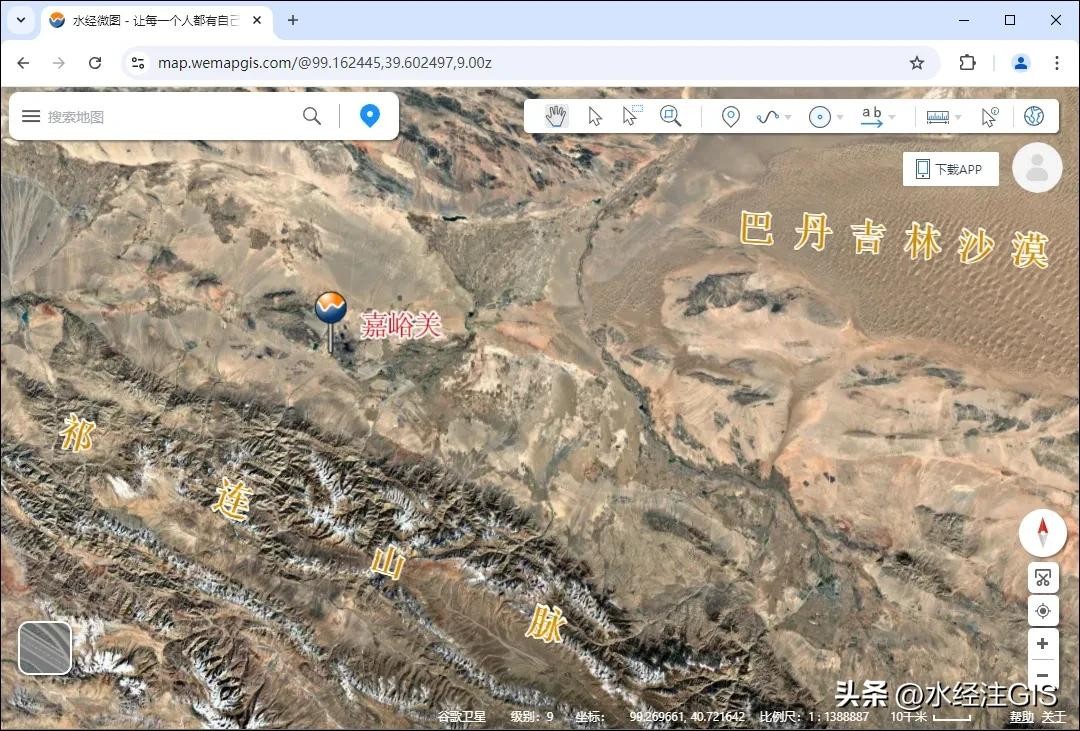Switch basemap using bottom-left layer thumbnail
This screenshot has width=1080, height=731.
click(45, 648)
